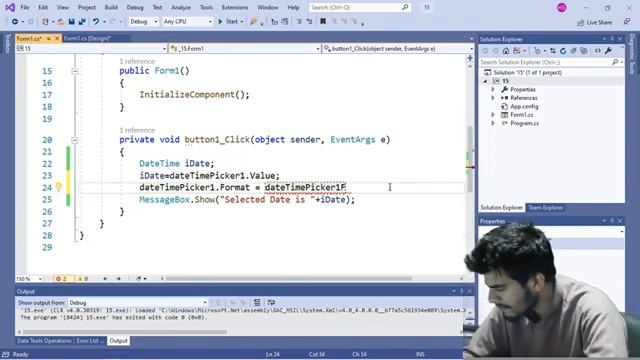This screenshot has height=360, width=640.
Task: Switch to the Form1.cs [Design] tab
Action: (x=87, y=38)
